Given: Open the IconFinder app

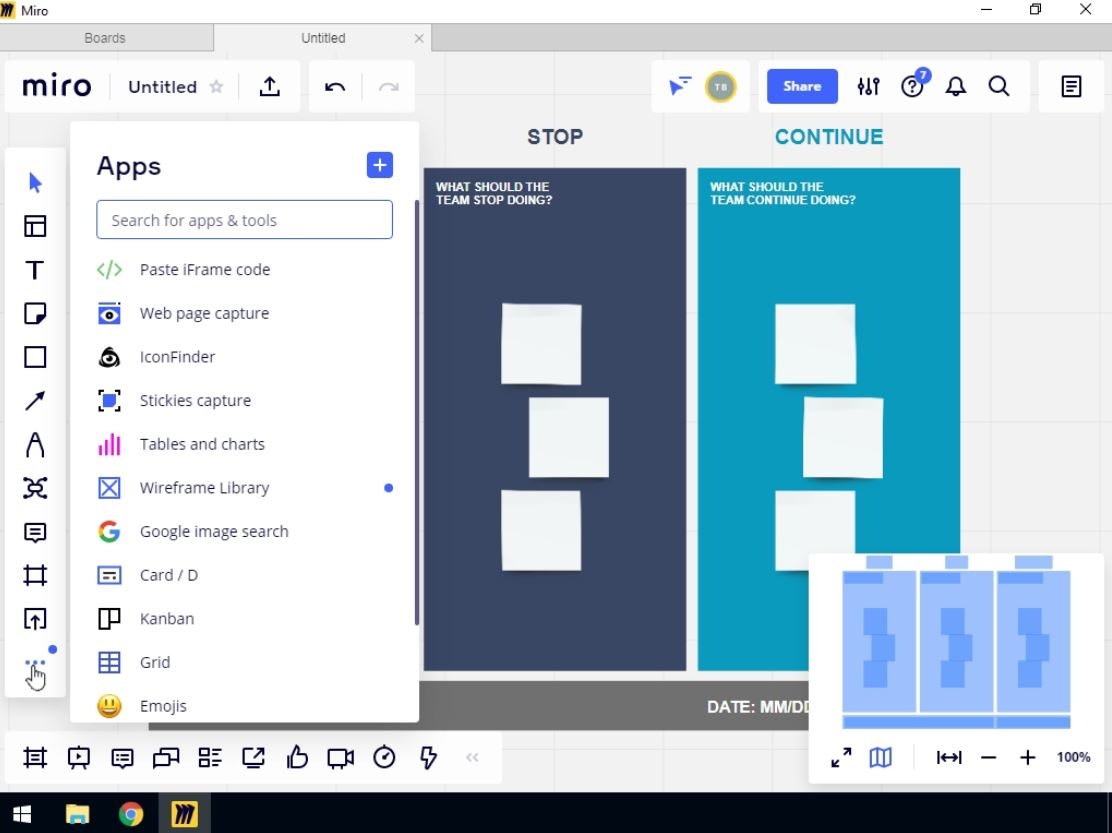Looking at the screenshot, I should point(245,357).
